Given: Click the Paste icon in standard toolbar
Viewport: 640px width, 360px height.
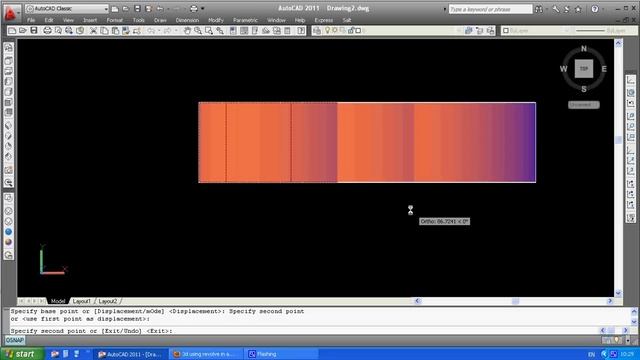Looking at the screenshot, I should (115, 31).
